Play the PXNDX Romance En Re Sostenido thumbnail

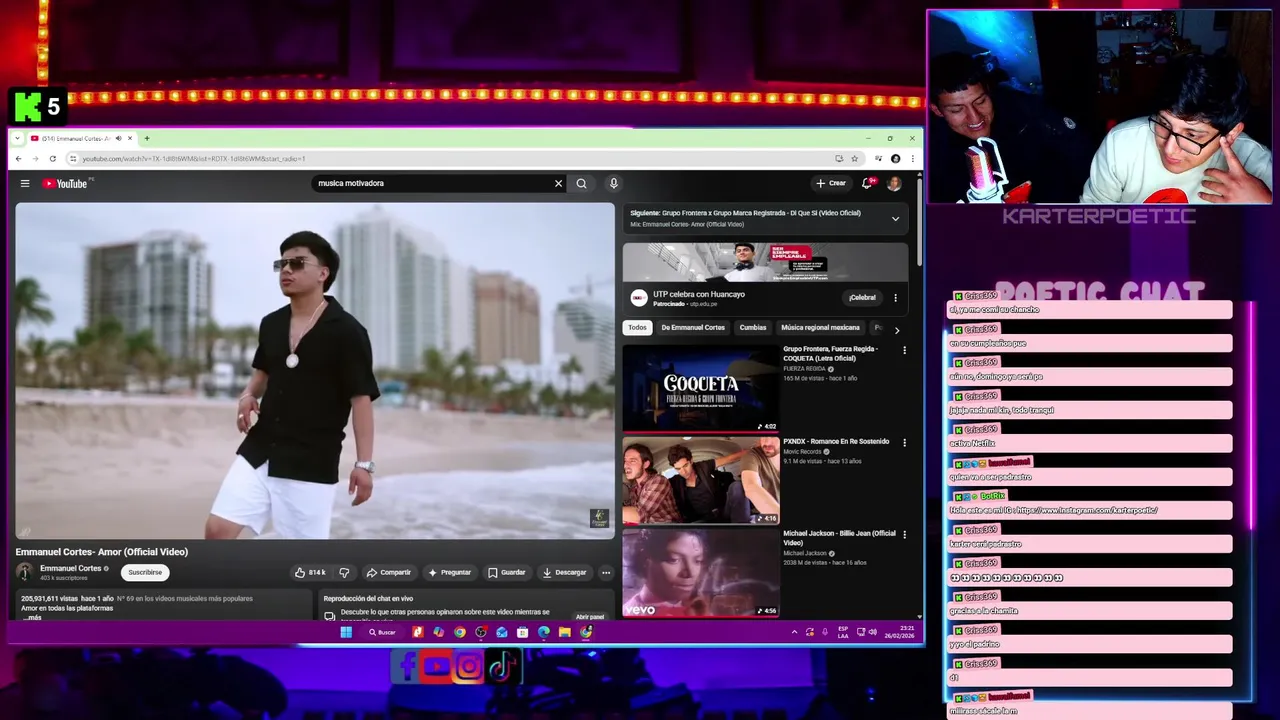coord(701,480)
